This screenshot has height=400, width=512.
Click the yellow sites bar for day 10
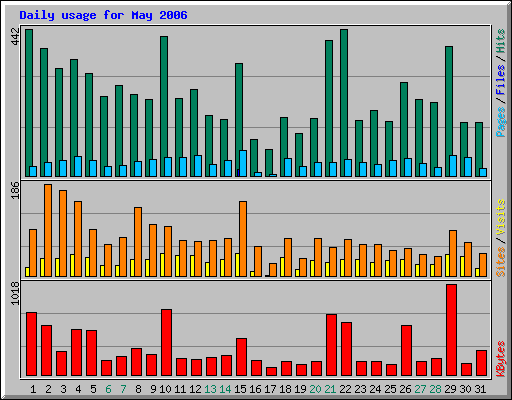(162, 265)
